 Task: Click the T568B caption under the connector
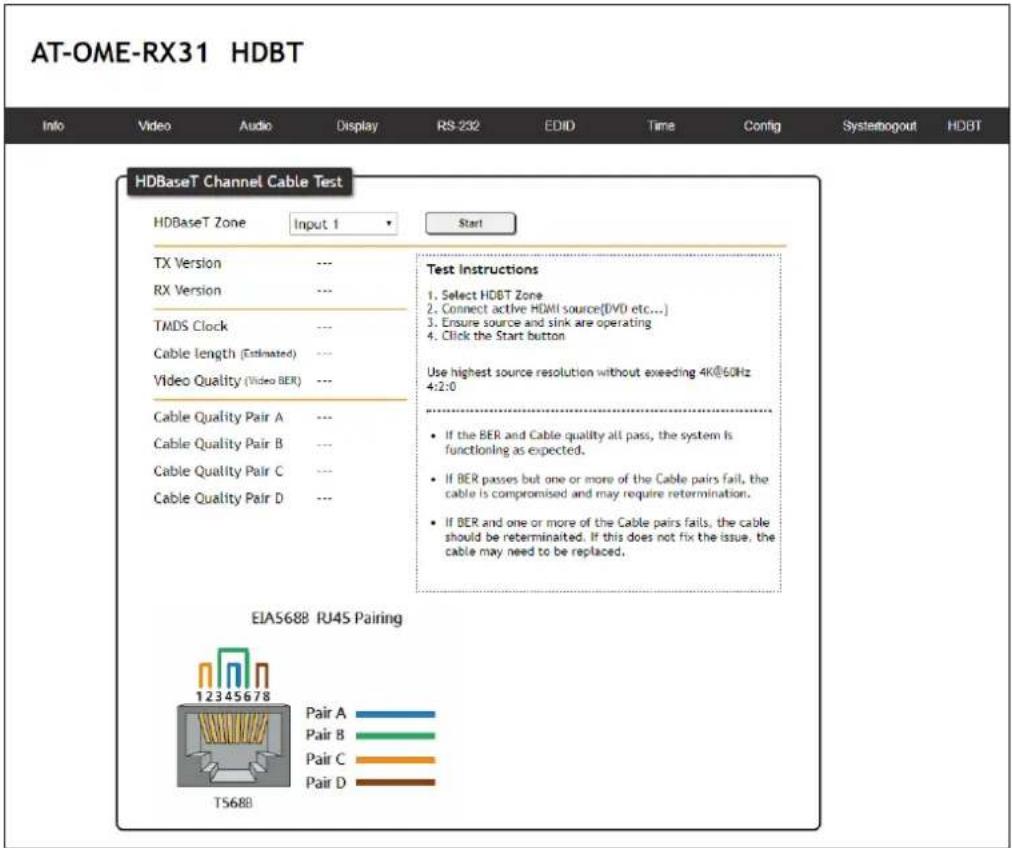[x=233, y=803]
